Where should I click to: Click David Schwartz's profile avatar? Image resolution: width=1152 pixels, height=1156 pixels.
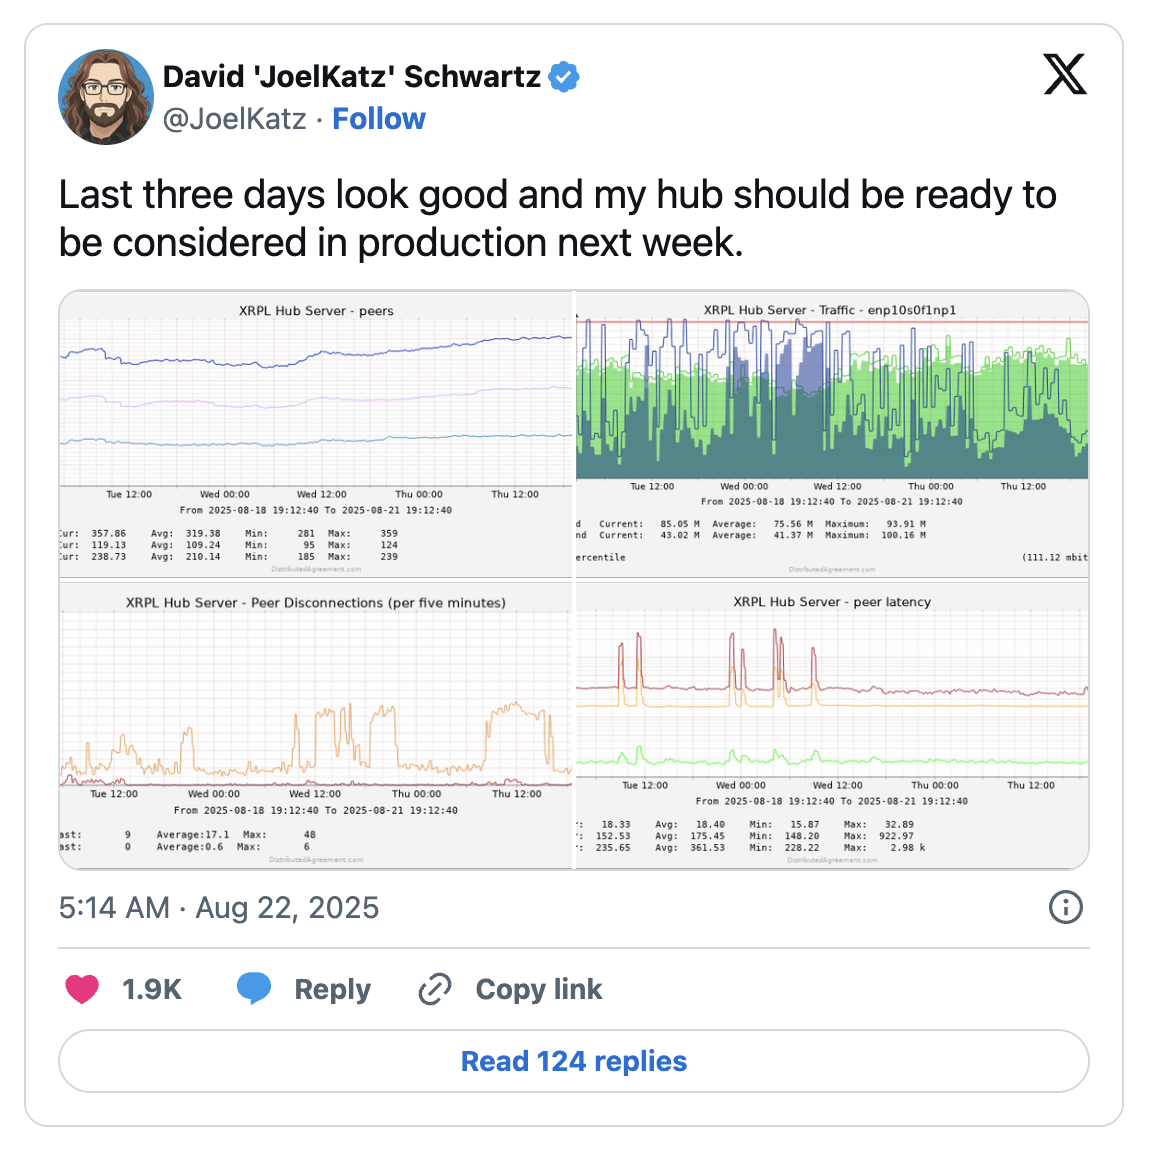106,97
